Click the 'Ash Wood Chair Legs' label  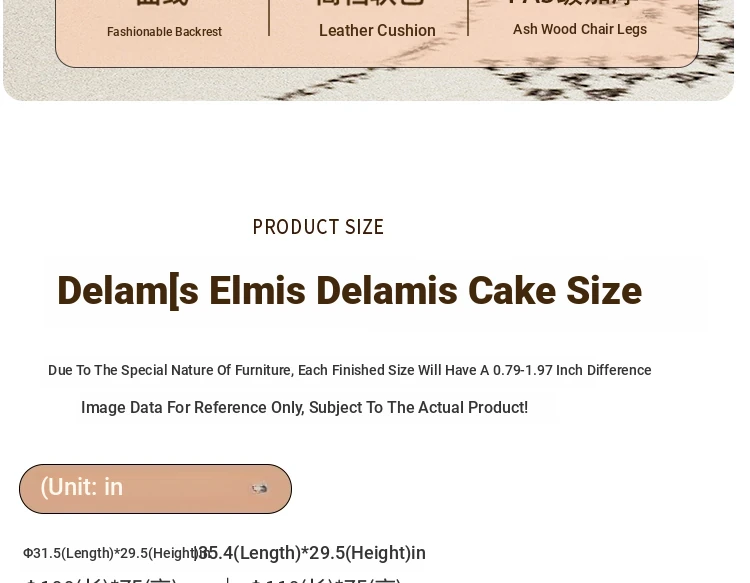click(x=580, y=29)
